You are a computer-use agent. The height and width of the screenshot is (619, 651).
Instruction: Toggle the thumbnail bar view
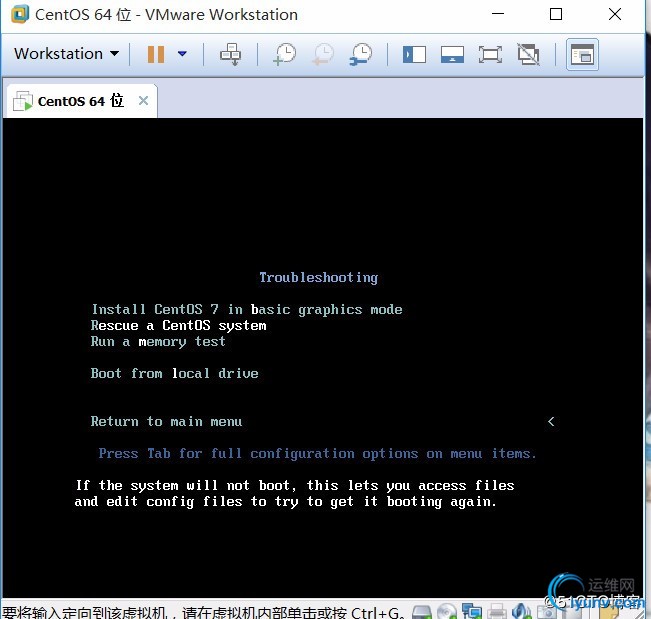[x=452, y=54]
